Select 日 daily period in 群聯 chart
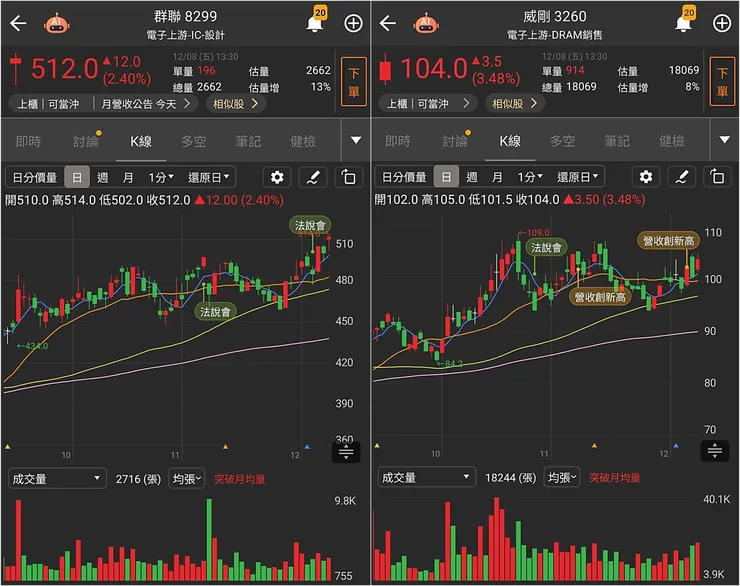 (x=77, y=178)
